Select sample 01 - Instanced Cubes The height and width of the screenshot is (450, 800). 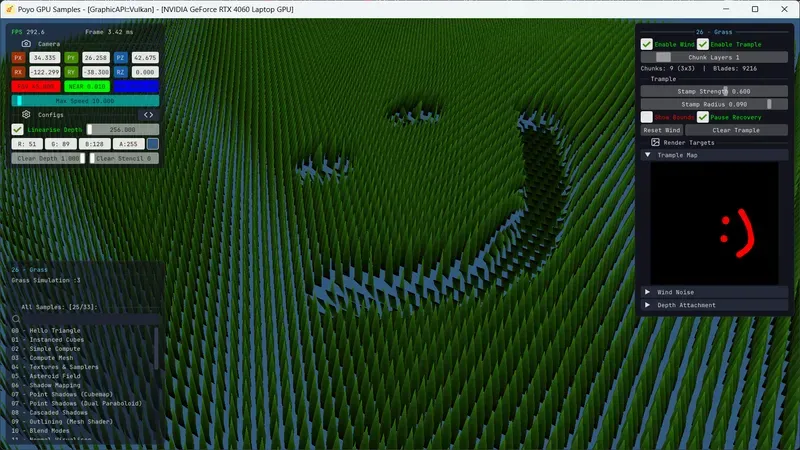[47, 340]
